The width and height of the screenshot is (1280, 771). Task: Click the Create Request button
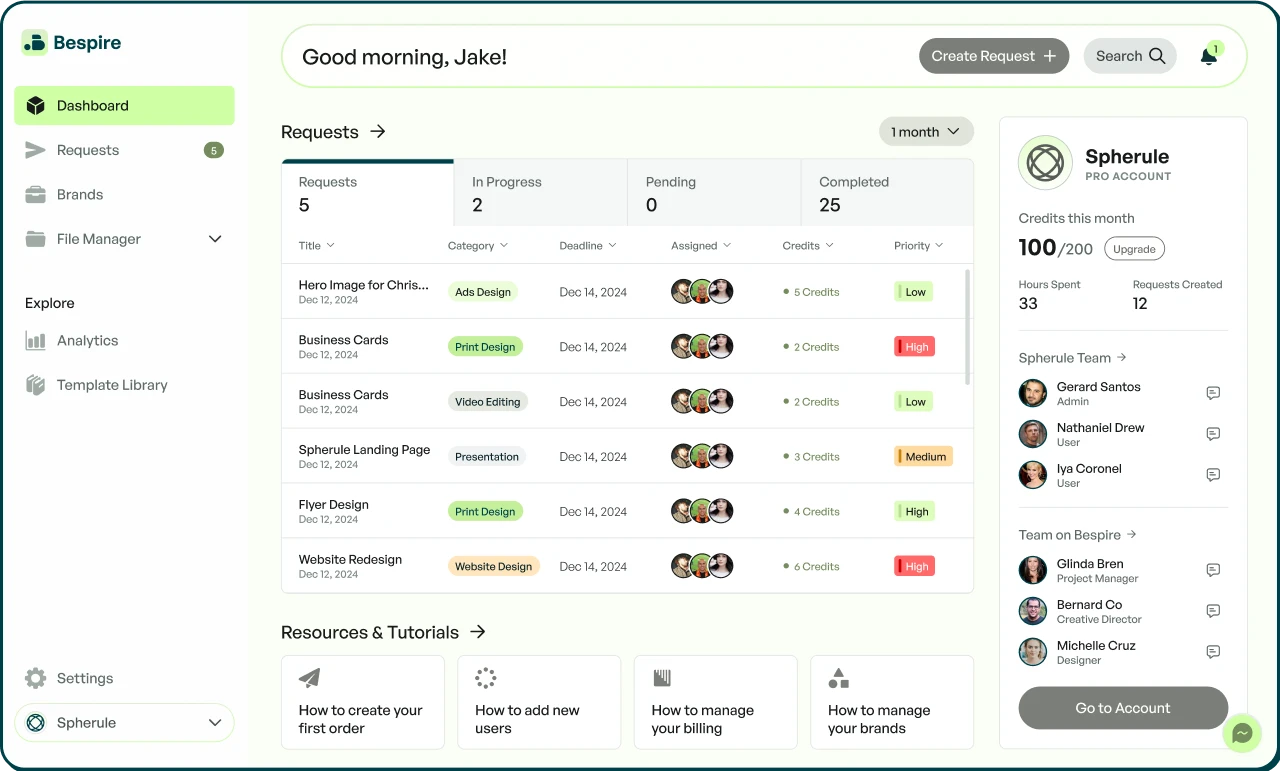tap(993, 56)
